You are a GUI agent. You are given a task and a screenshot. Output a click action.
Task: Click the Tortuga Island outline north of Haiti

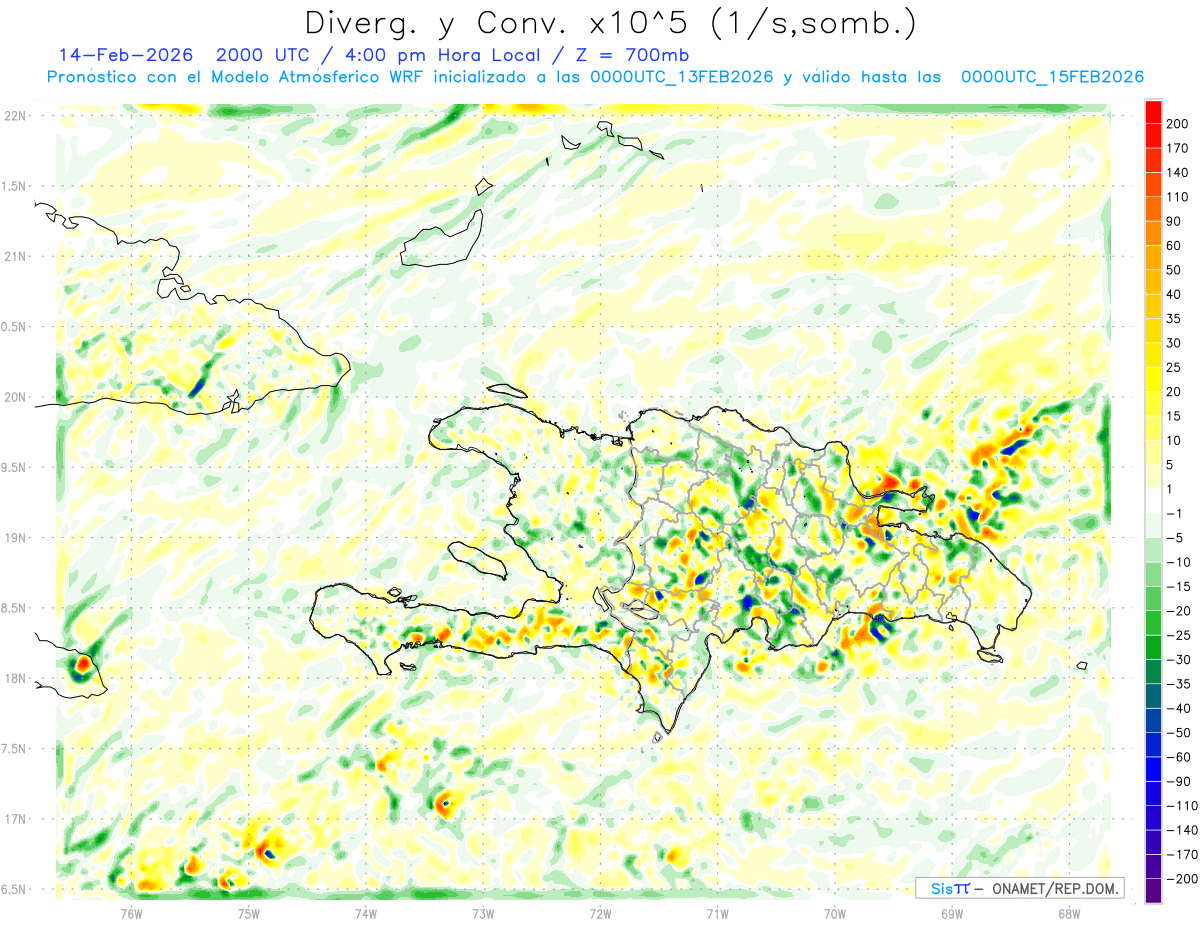508,392
